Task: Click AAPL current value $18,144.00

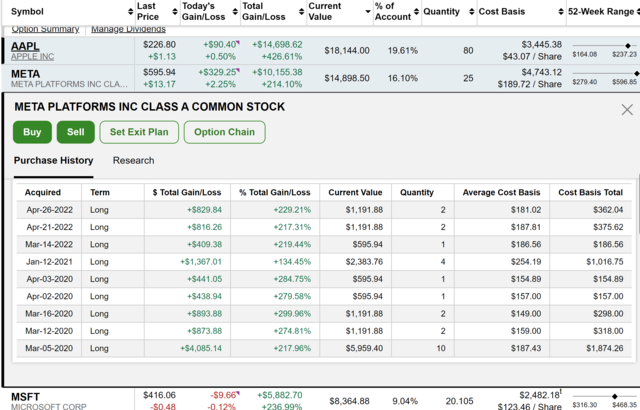Action: coord(347,51)
